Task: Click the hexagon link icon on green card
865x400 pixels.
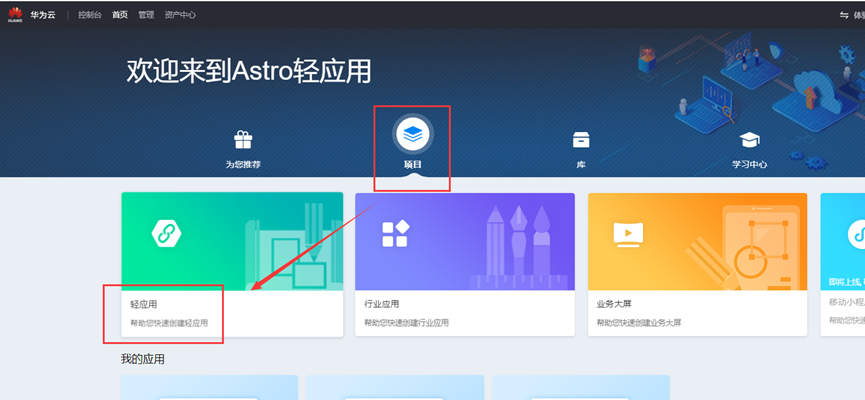Action: [x=167, y=234]
